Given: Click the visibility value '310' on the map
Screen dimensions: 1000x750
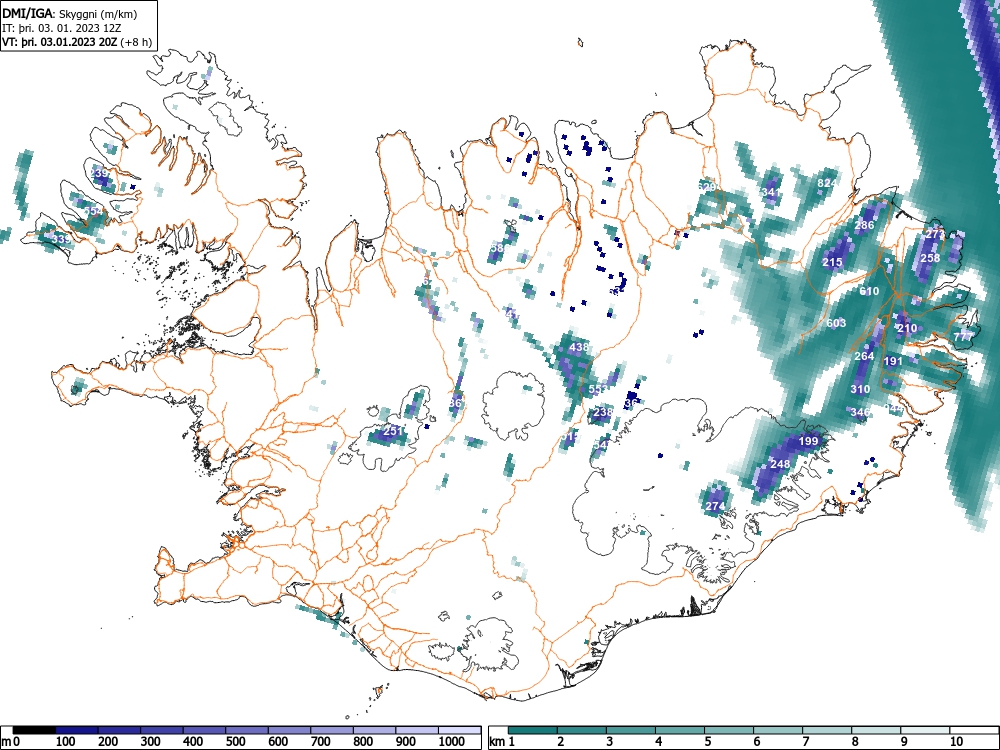Looking at the screenshot, I should tap(860, 389).
